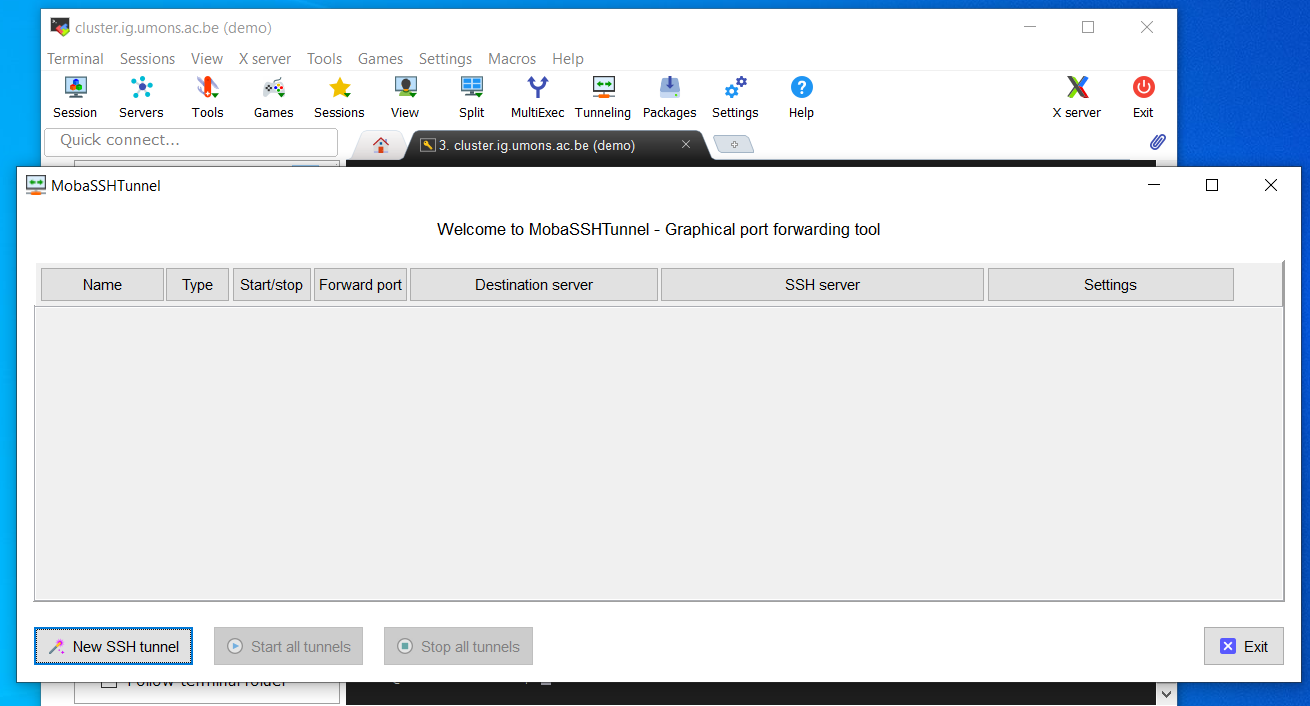
Task: Click the Quick connect input field
Action: click(x=190, y=141)
